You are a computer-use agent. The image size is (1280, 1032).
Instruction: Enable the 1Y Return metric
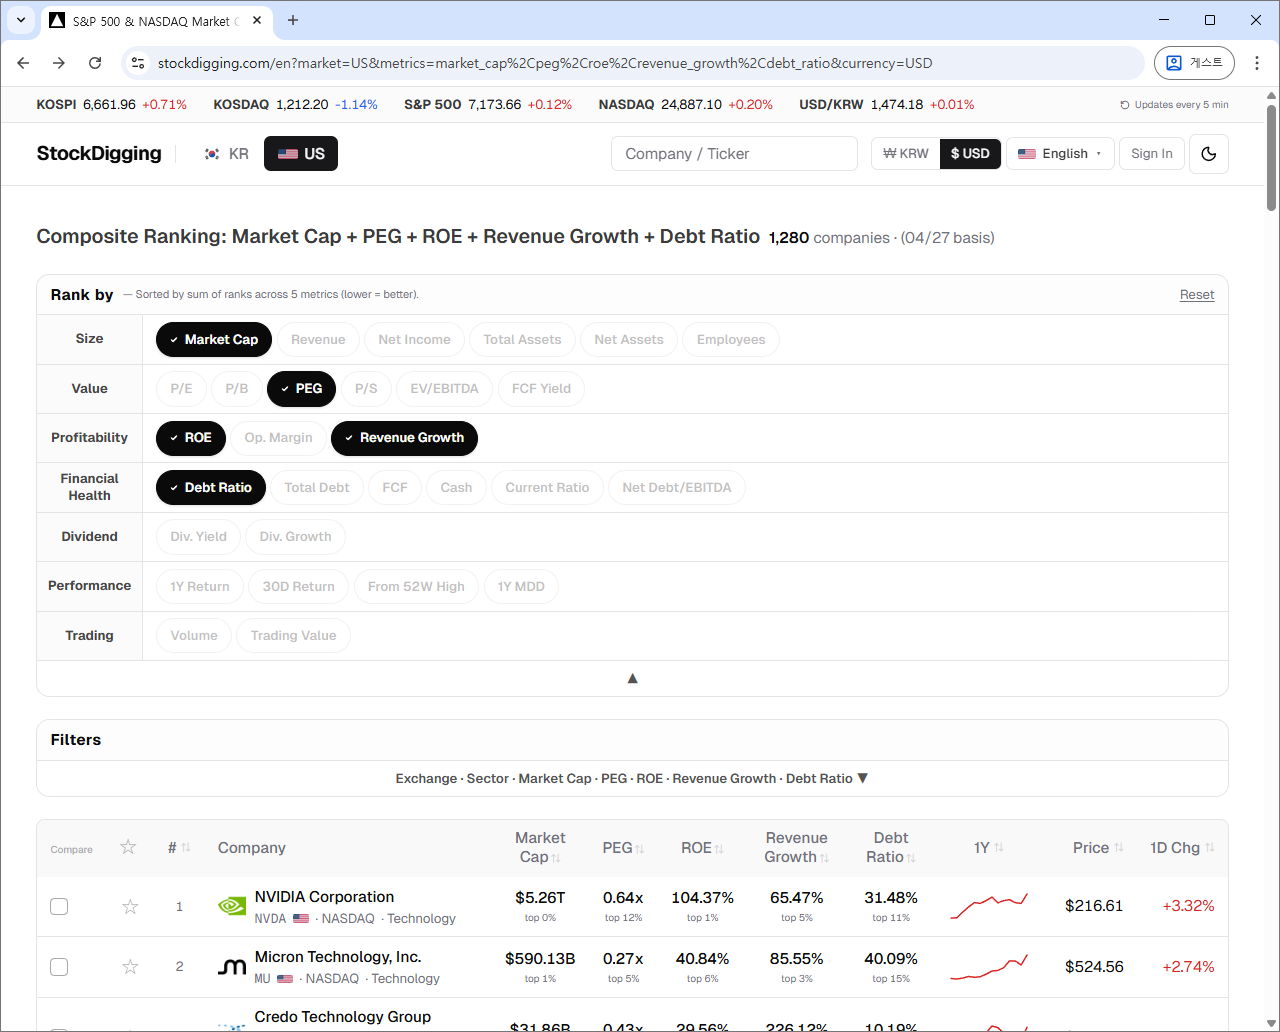(200, 586)
